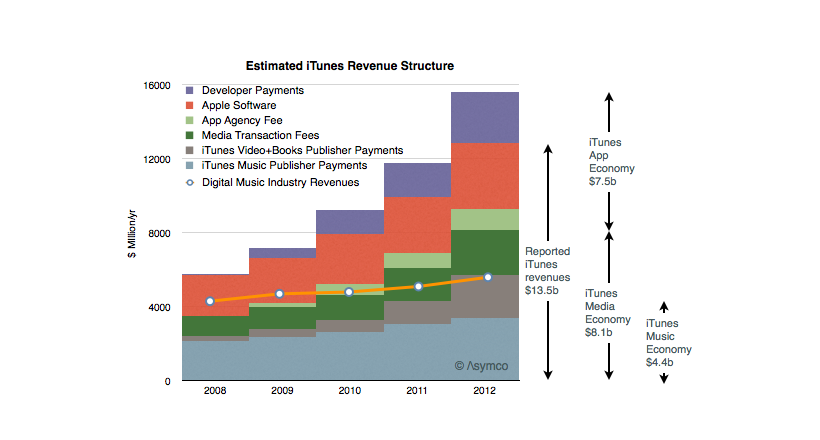Screen dimensions: 820x440
Task: Click the 2012 Developer Payments purple bar segment
Action: pyautogui.click(x=485, y=118)
